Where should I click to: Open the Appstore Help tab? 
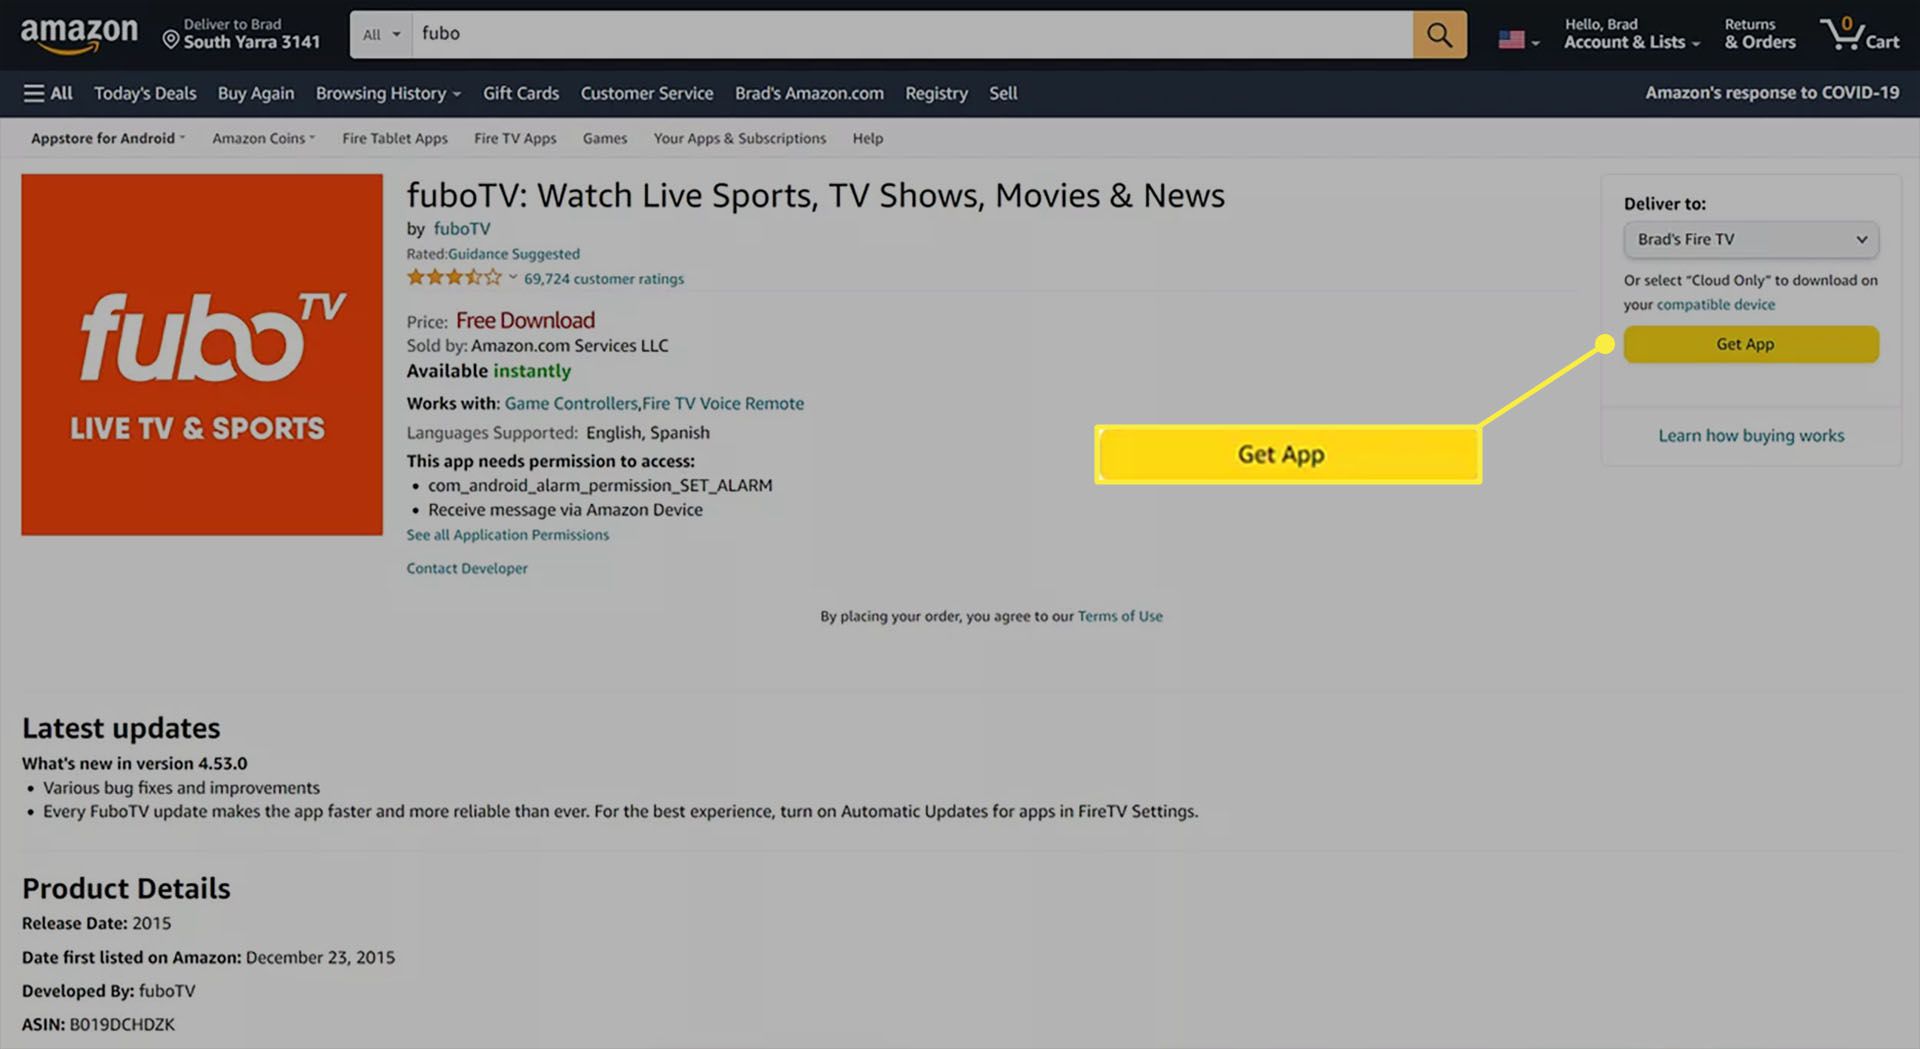point(868,138)
